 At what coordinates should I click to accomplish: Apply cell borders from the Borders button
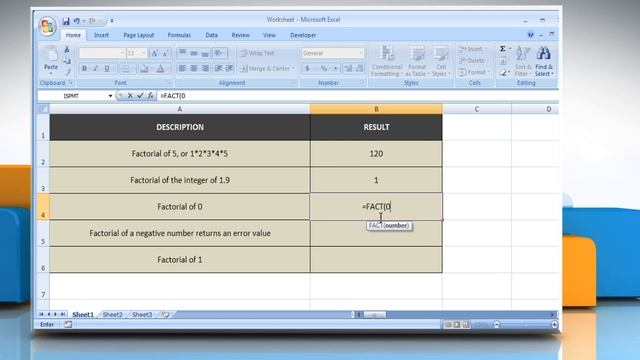click(127, 69)
